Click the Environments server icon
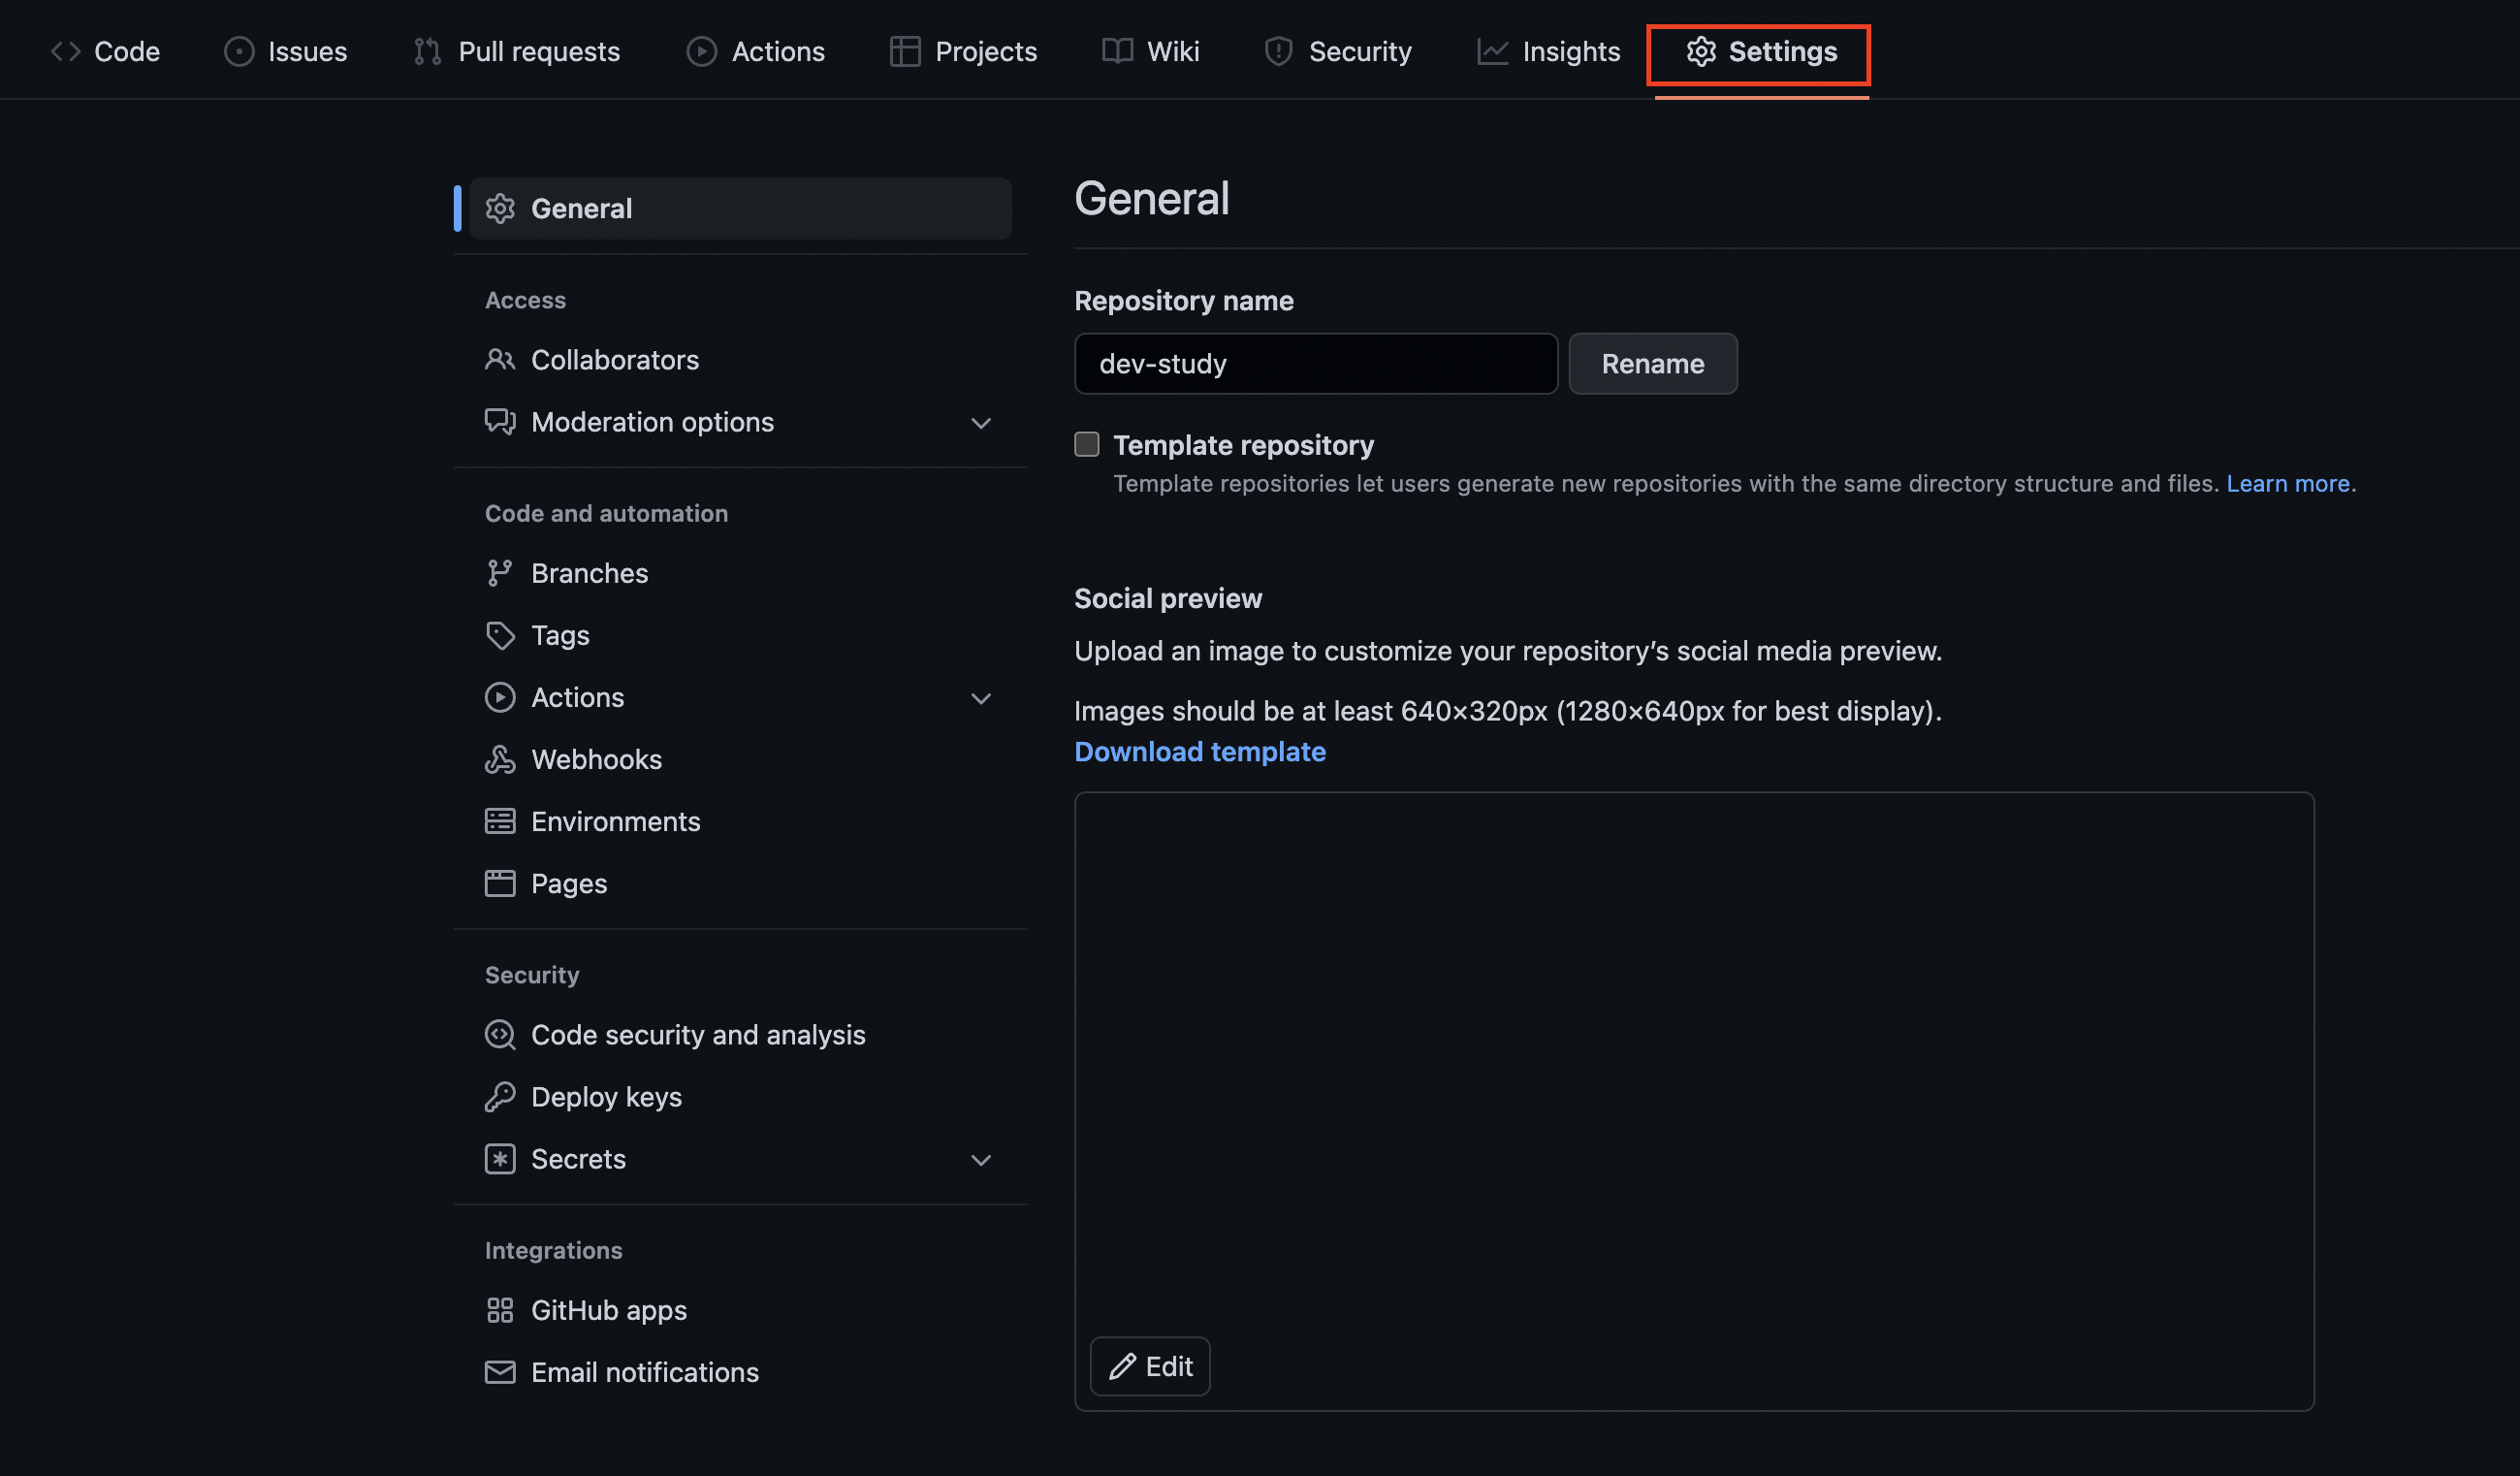Viewport: 2520px width, 1476px height. [x=500, y=822]
